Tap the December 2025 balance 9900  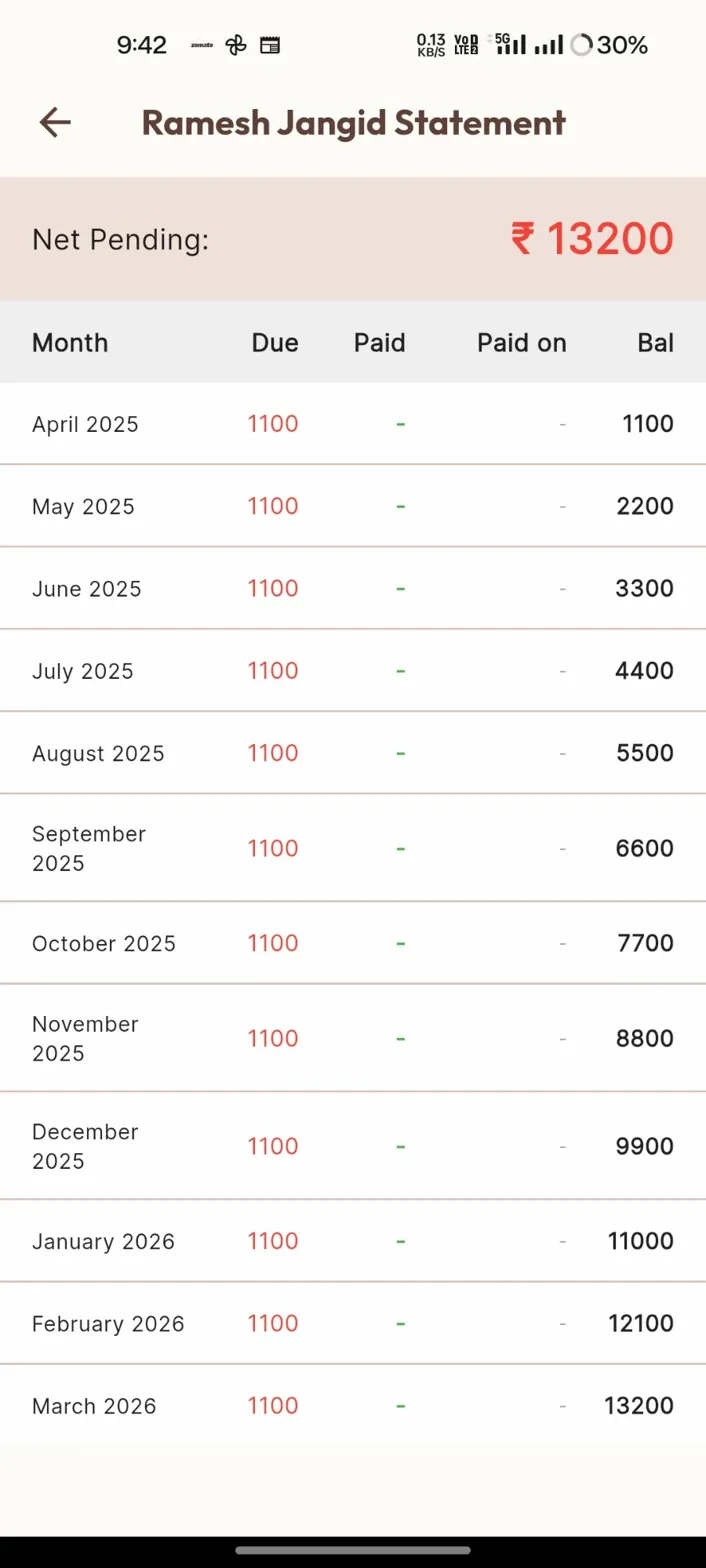tap(645, 1146)
